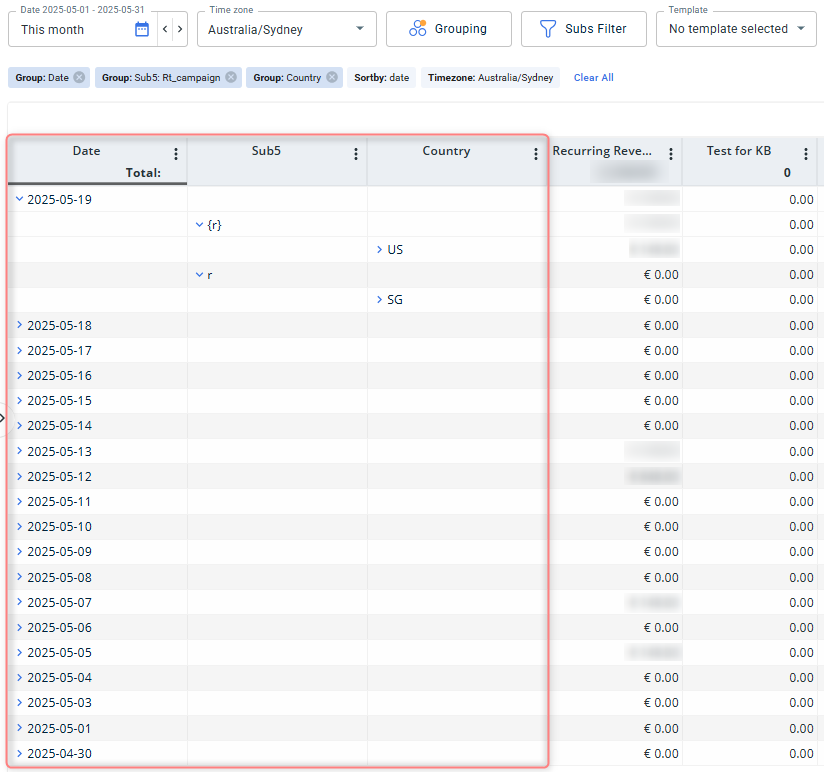Viewport: 824px width, 772px height.
Task: Click the Timezone: Australia/Sydney chip
Action: 490,77
